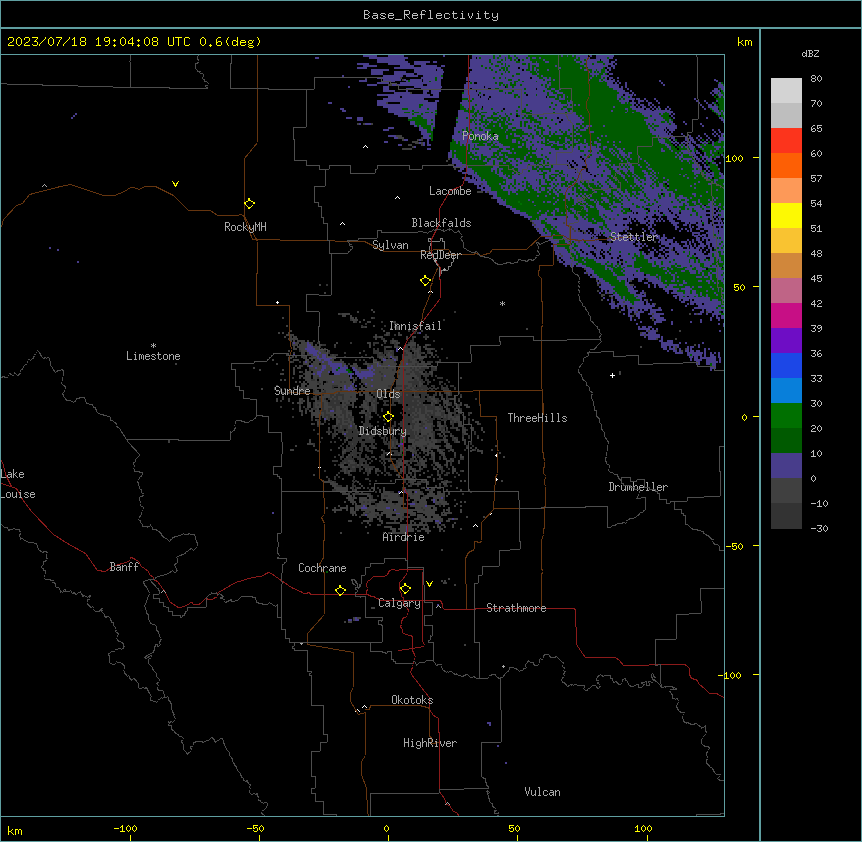Click the Okotoks city label
862x842 pixels.
click(x=412, y=700)
